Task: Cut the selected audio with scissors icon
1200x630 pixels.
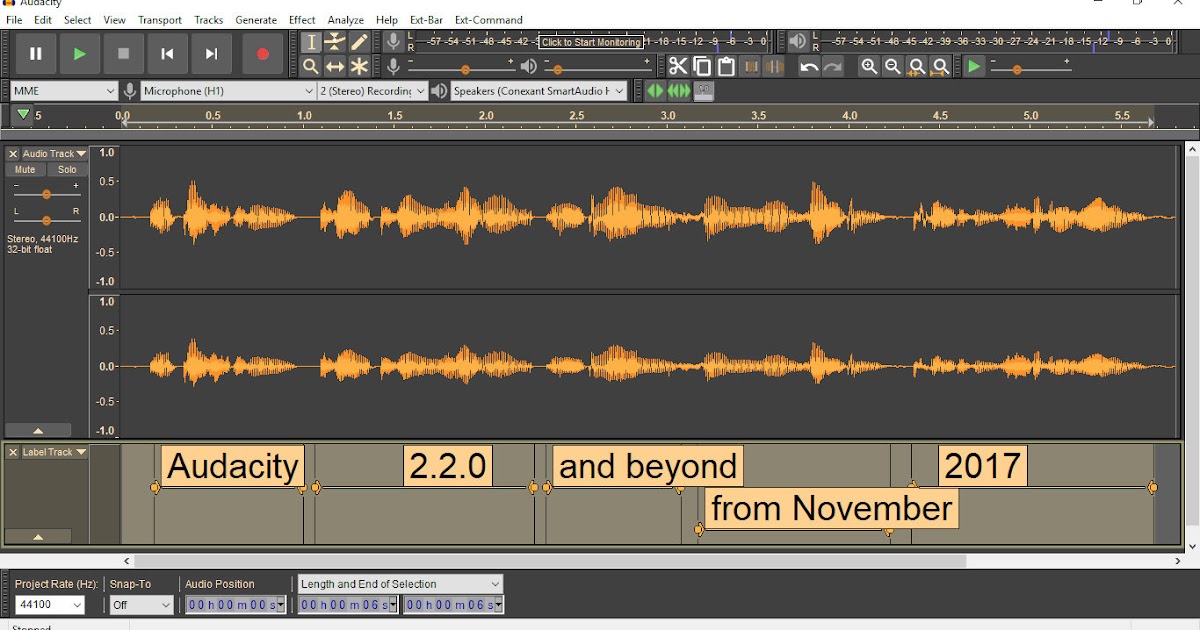Action: pyautogui.click(x=677, y=66)
